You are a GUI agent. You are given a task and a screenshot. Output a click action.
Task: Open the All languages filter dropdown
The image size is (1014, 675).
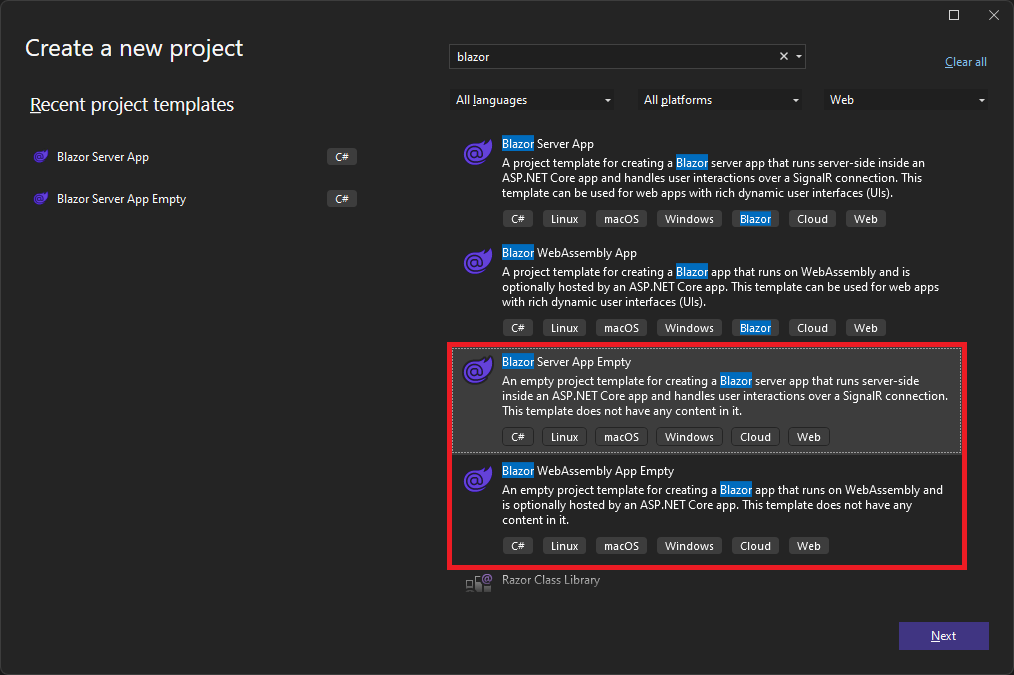pos(532,100)
